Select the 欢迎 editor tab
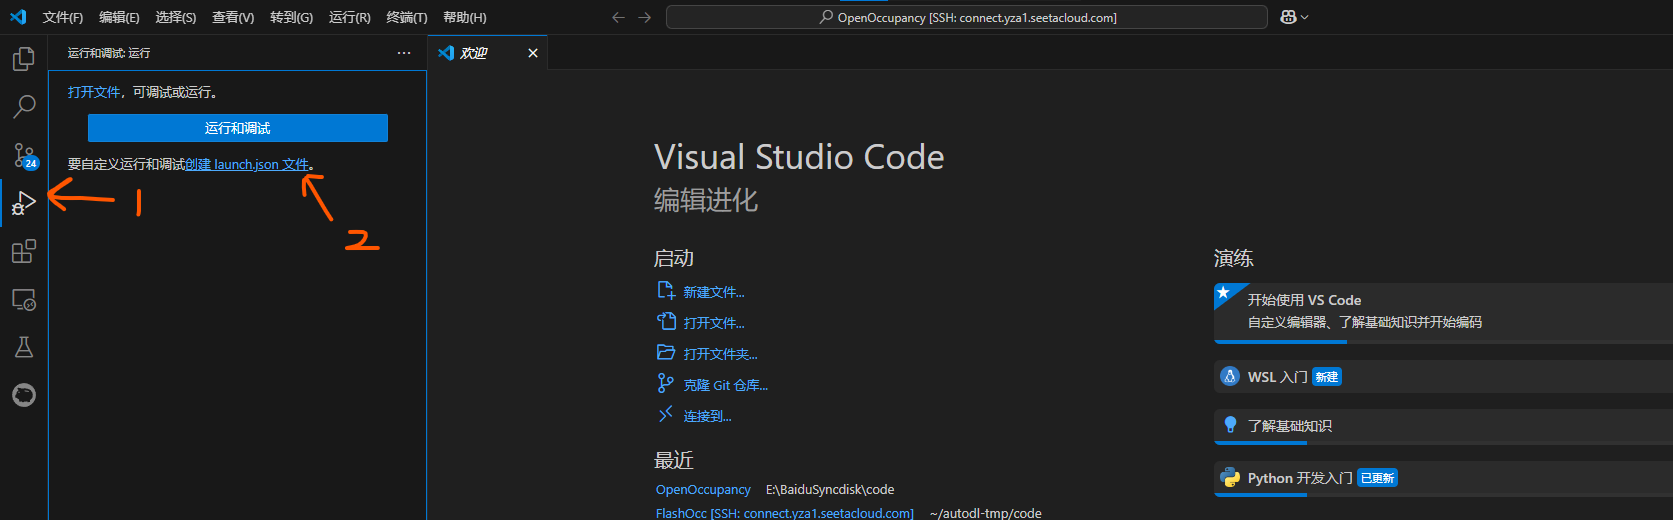The width and height of the screenshot is (1673, 520). tap(488, 53)
